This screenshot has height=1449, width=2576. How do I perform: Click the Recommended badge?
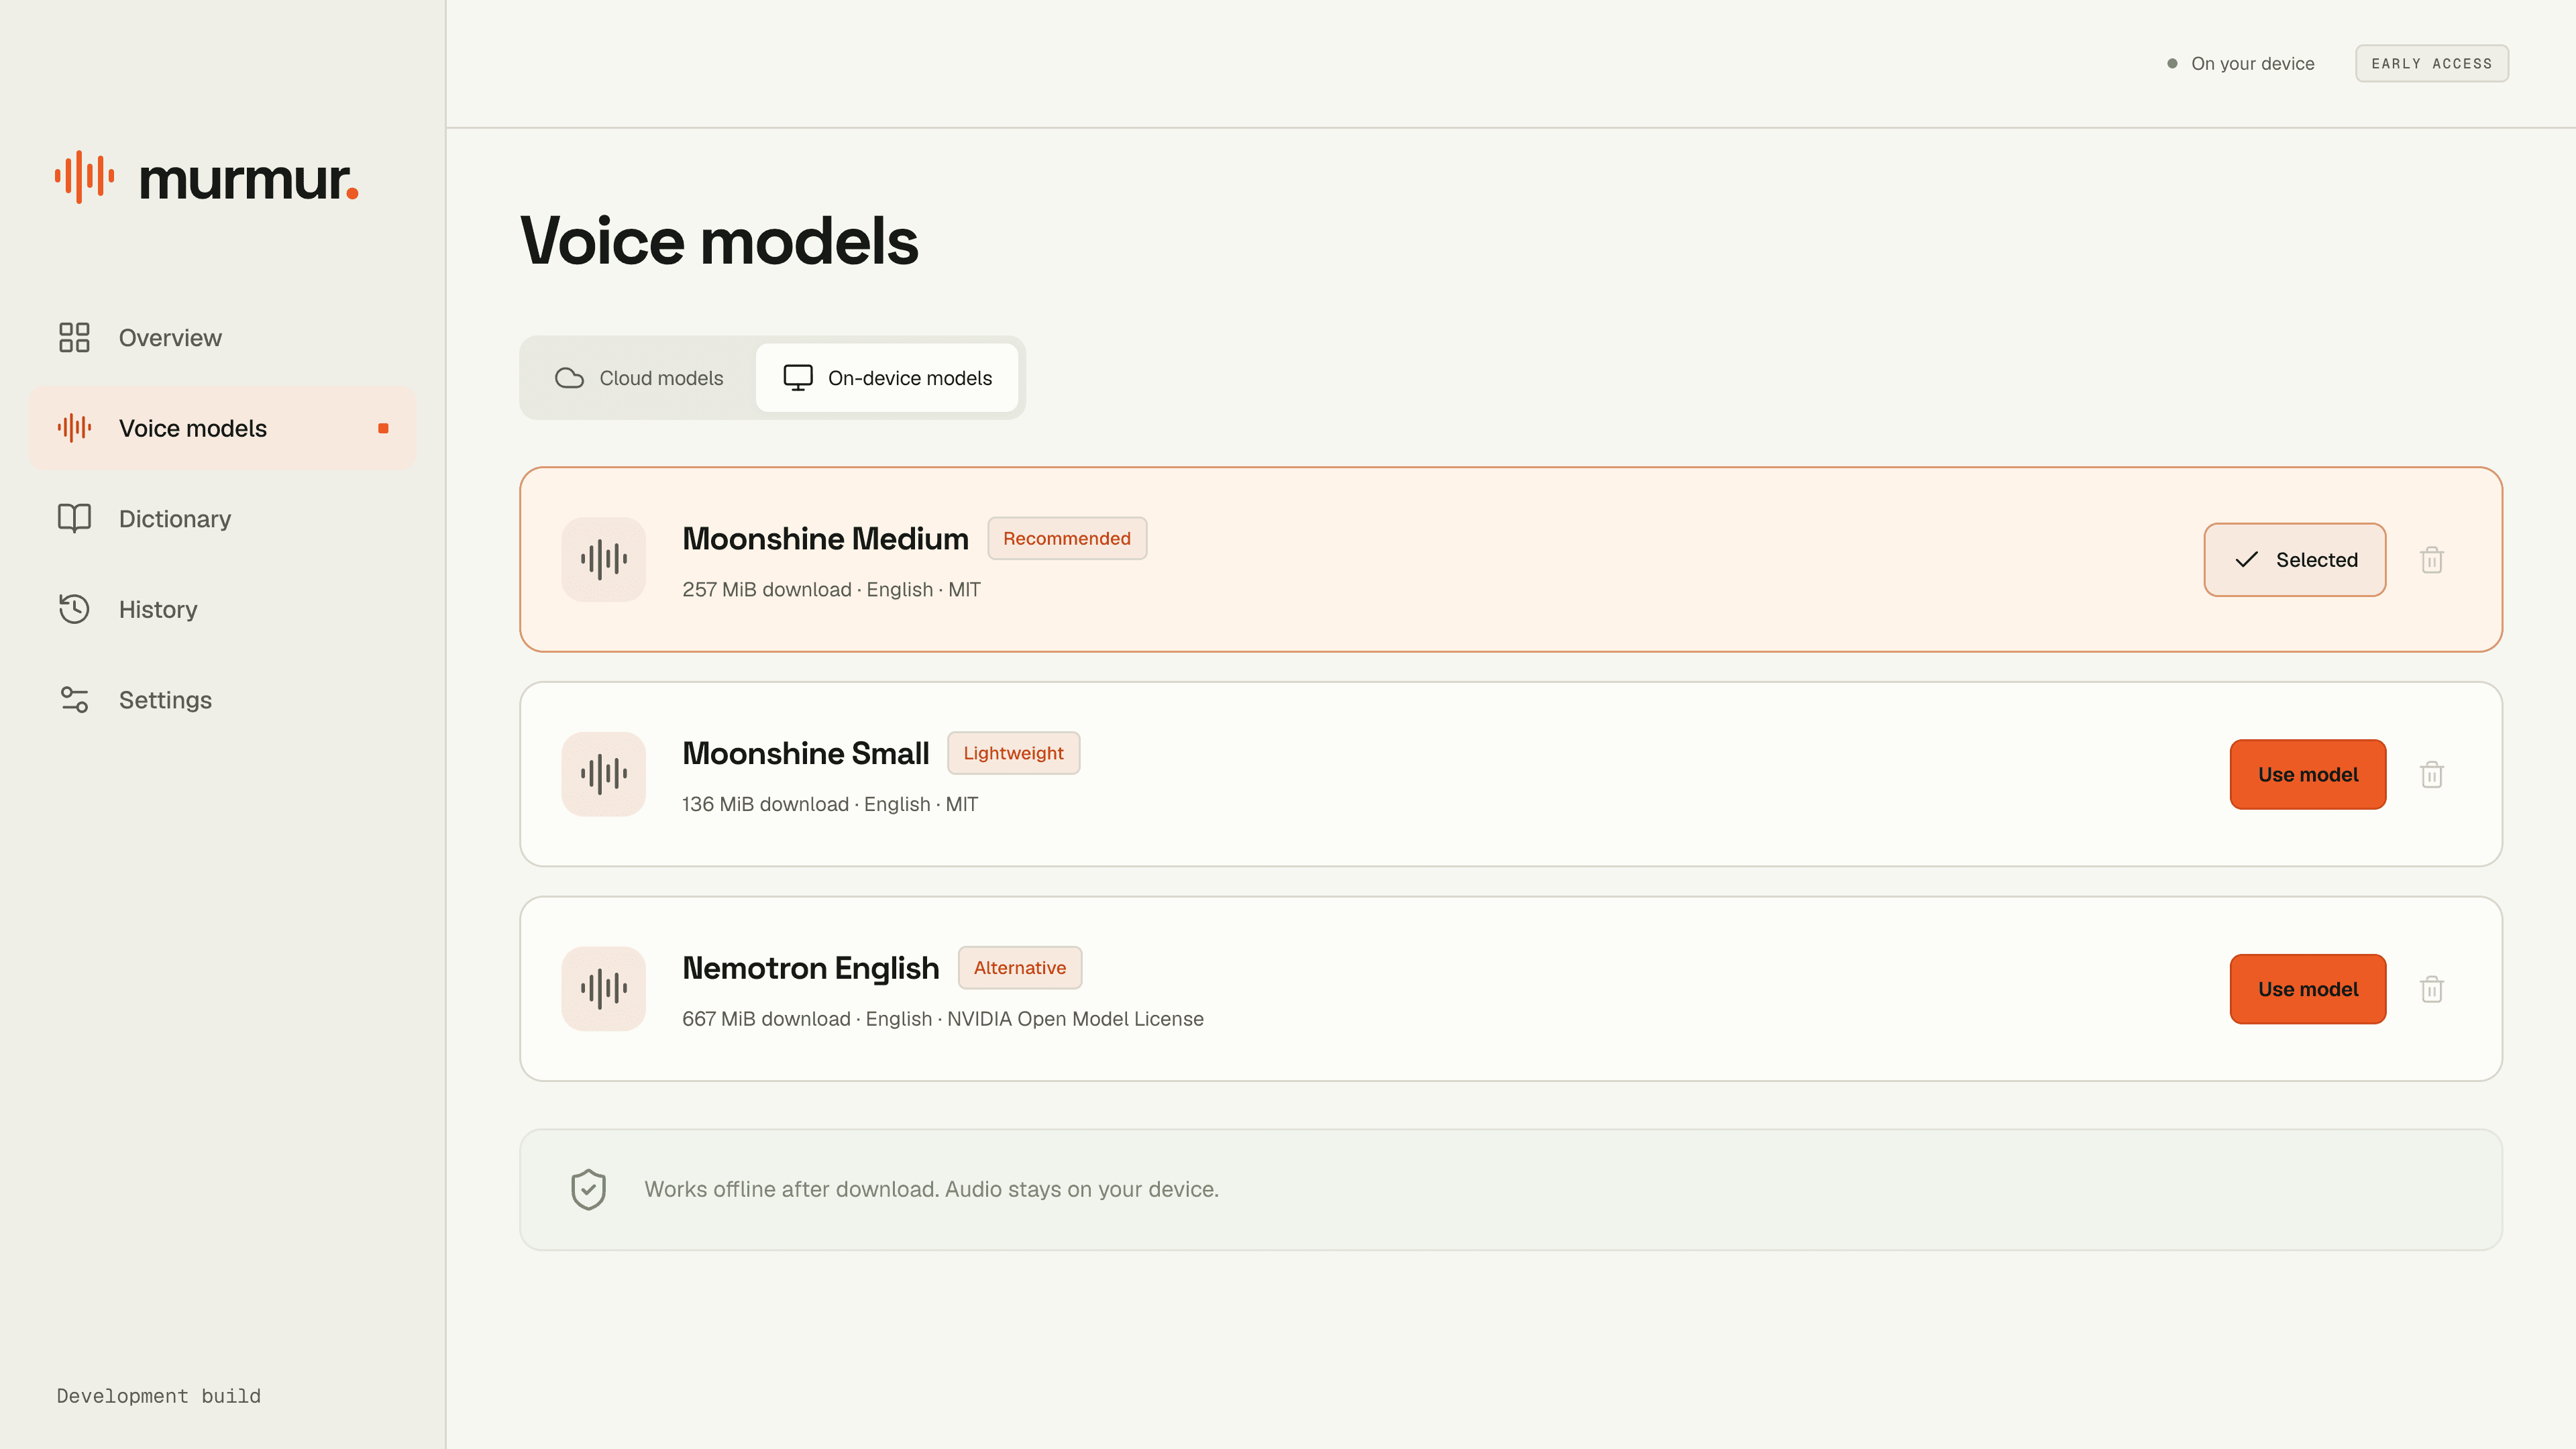pos(1067,538)
